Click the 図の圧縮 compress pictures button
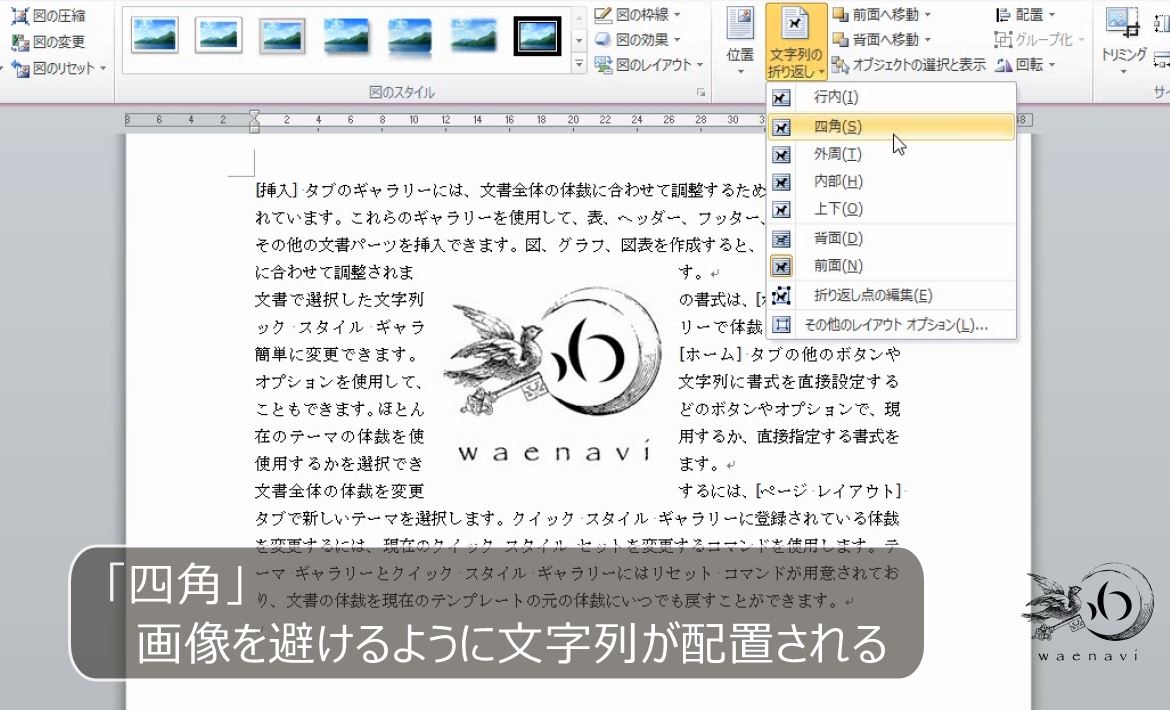This screenshot has width=1170, height=710. tap(49, 15)
